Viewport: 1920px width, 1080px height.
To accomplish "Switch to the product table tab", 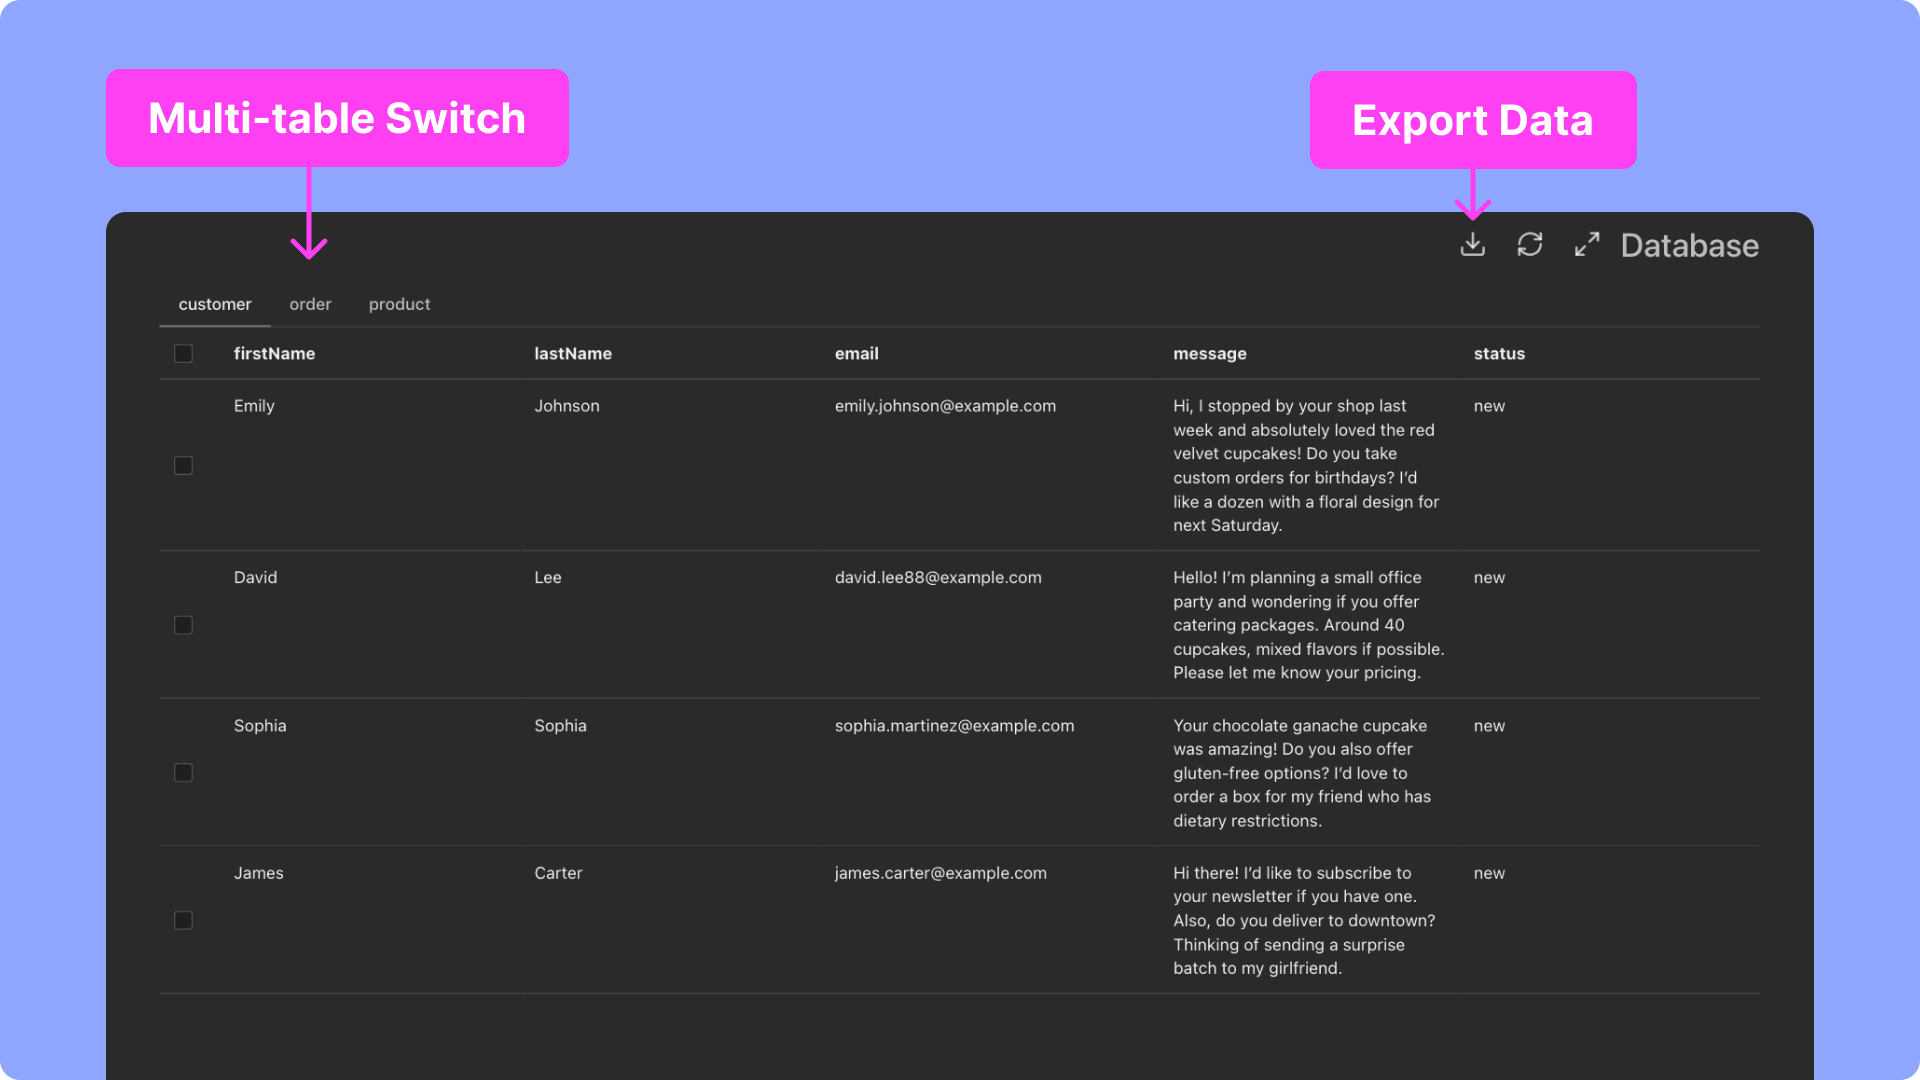I will (x=399, y=304).
